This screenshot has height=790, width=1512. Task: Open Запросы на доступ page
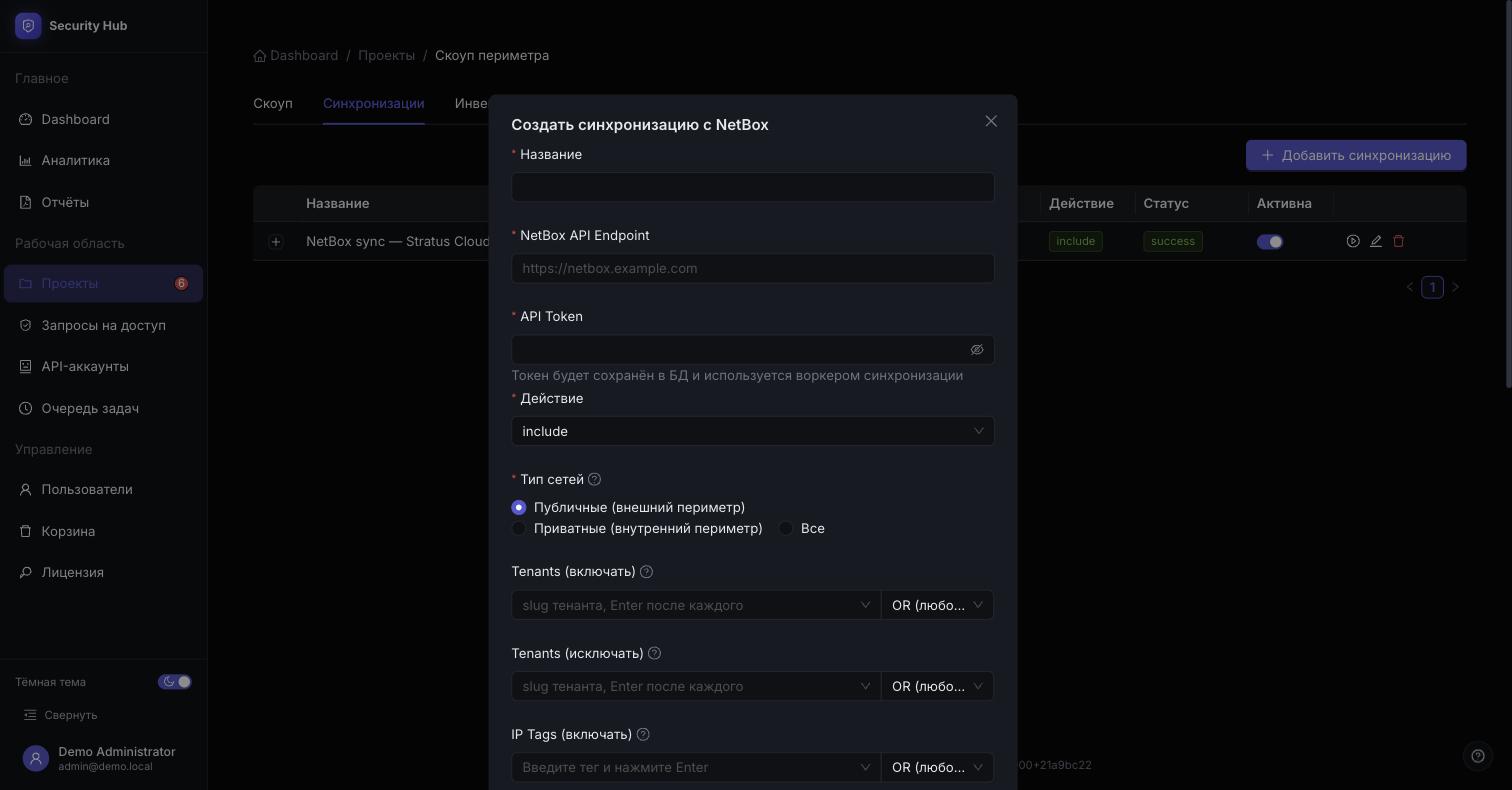pos(103,325)
